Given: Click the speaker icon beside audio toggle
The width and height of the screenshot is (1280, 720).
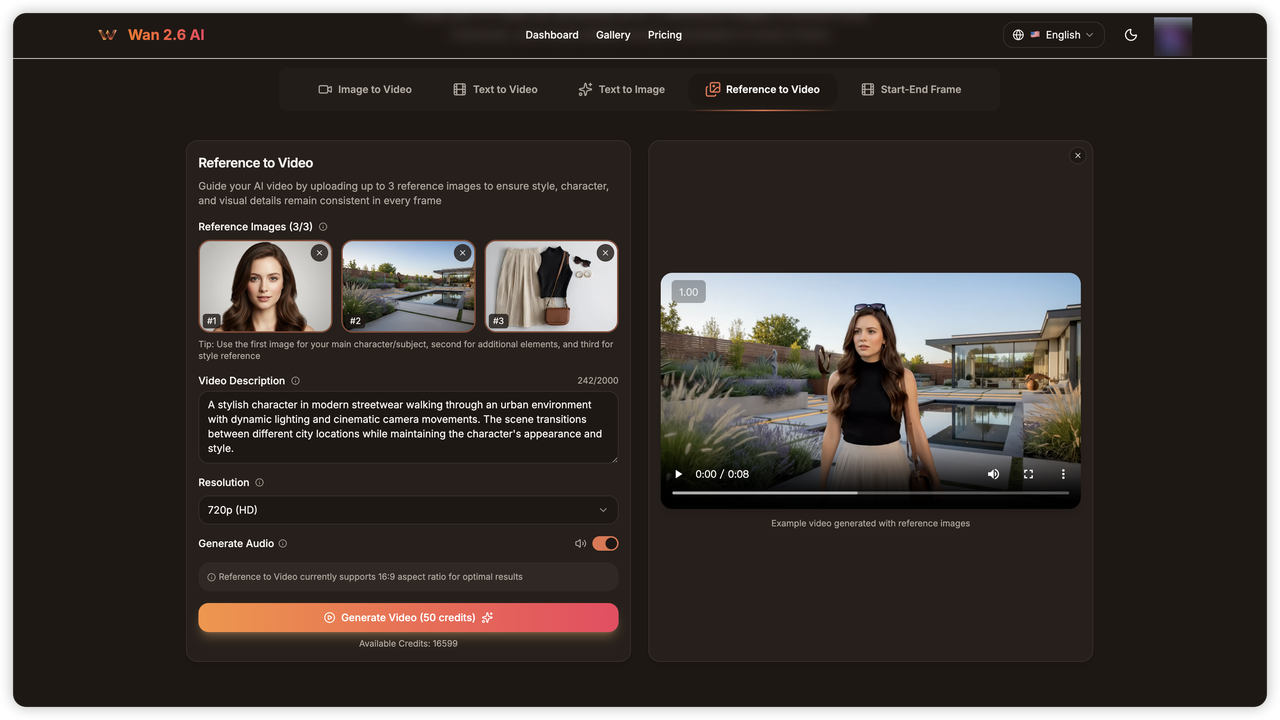Looking at the screenshot, I should (580, 544).
